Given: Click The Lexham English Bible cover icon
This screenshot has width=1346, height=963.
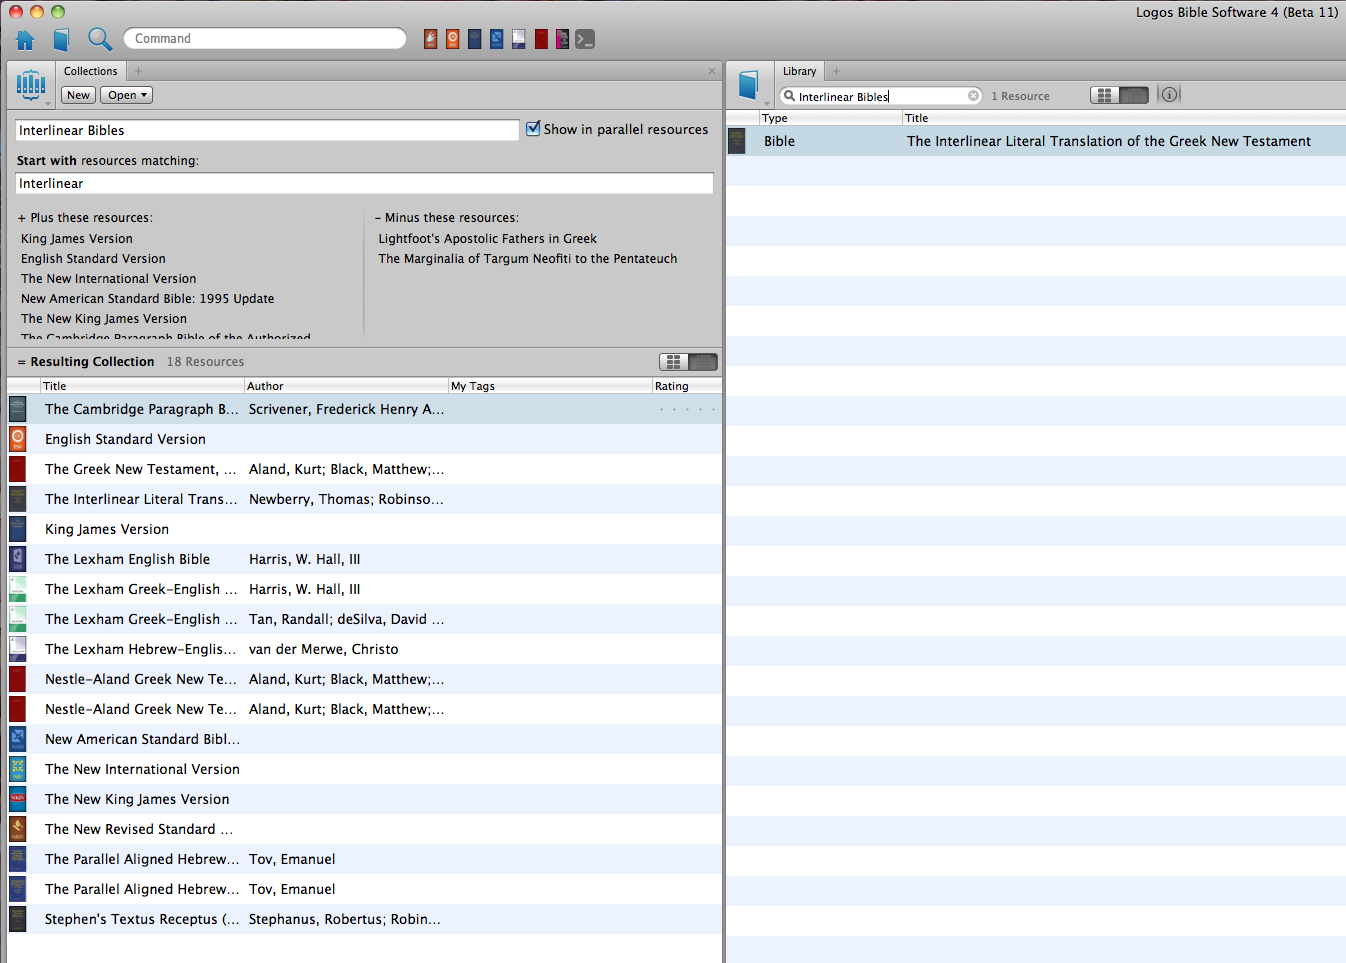Looking at the screenshot, I should pos(18,559).
